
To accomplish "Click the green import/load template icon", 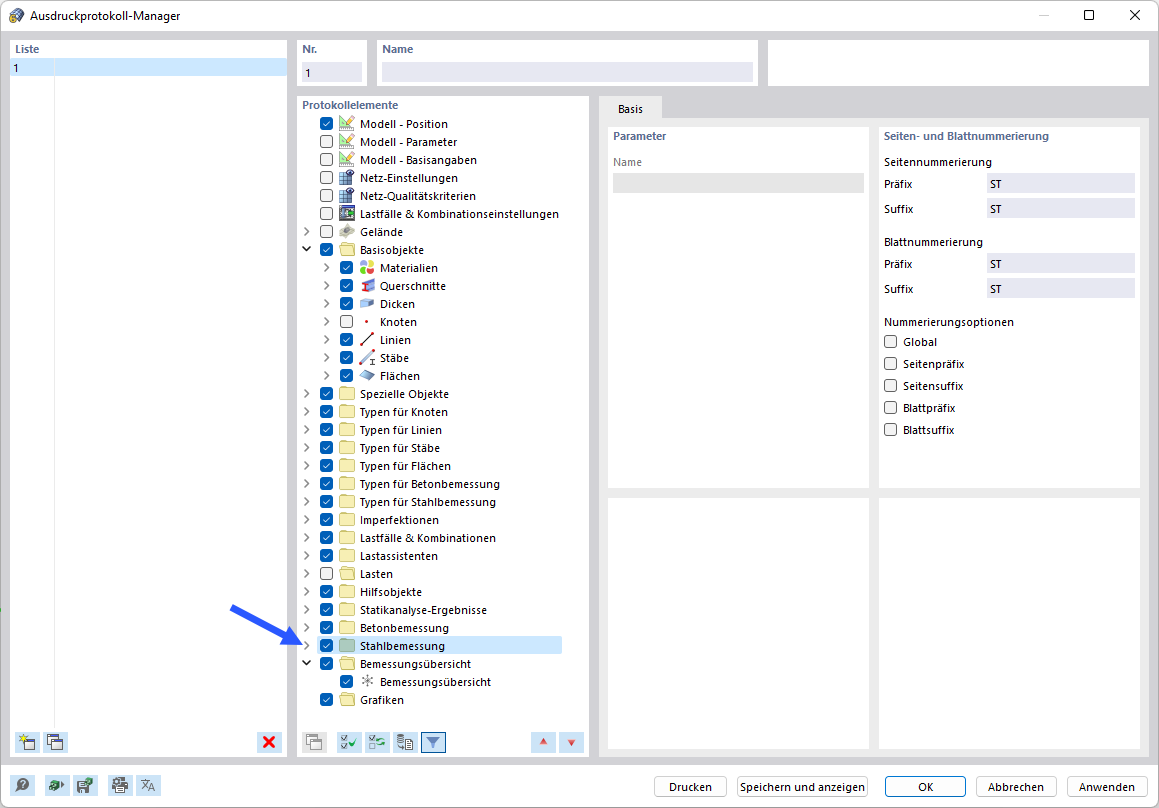I will coord(56,785).
